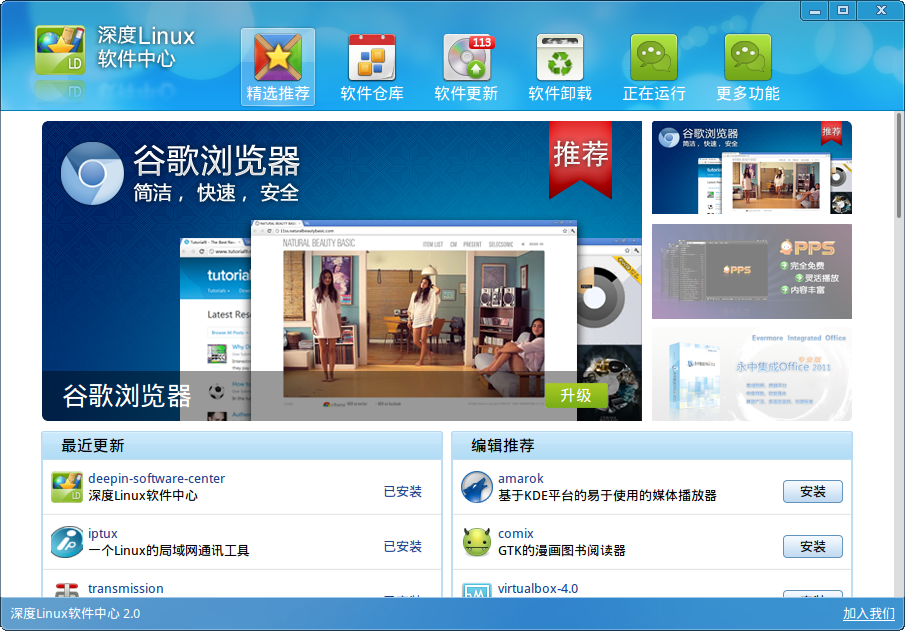This screenshot has height=631, width=905.
Task: Open 软件更新 tab with 113 badge
Action: click(x=466, y=67)
